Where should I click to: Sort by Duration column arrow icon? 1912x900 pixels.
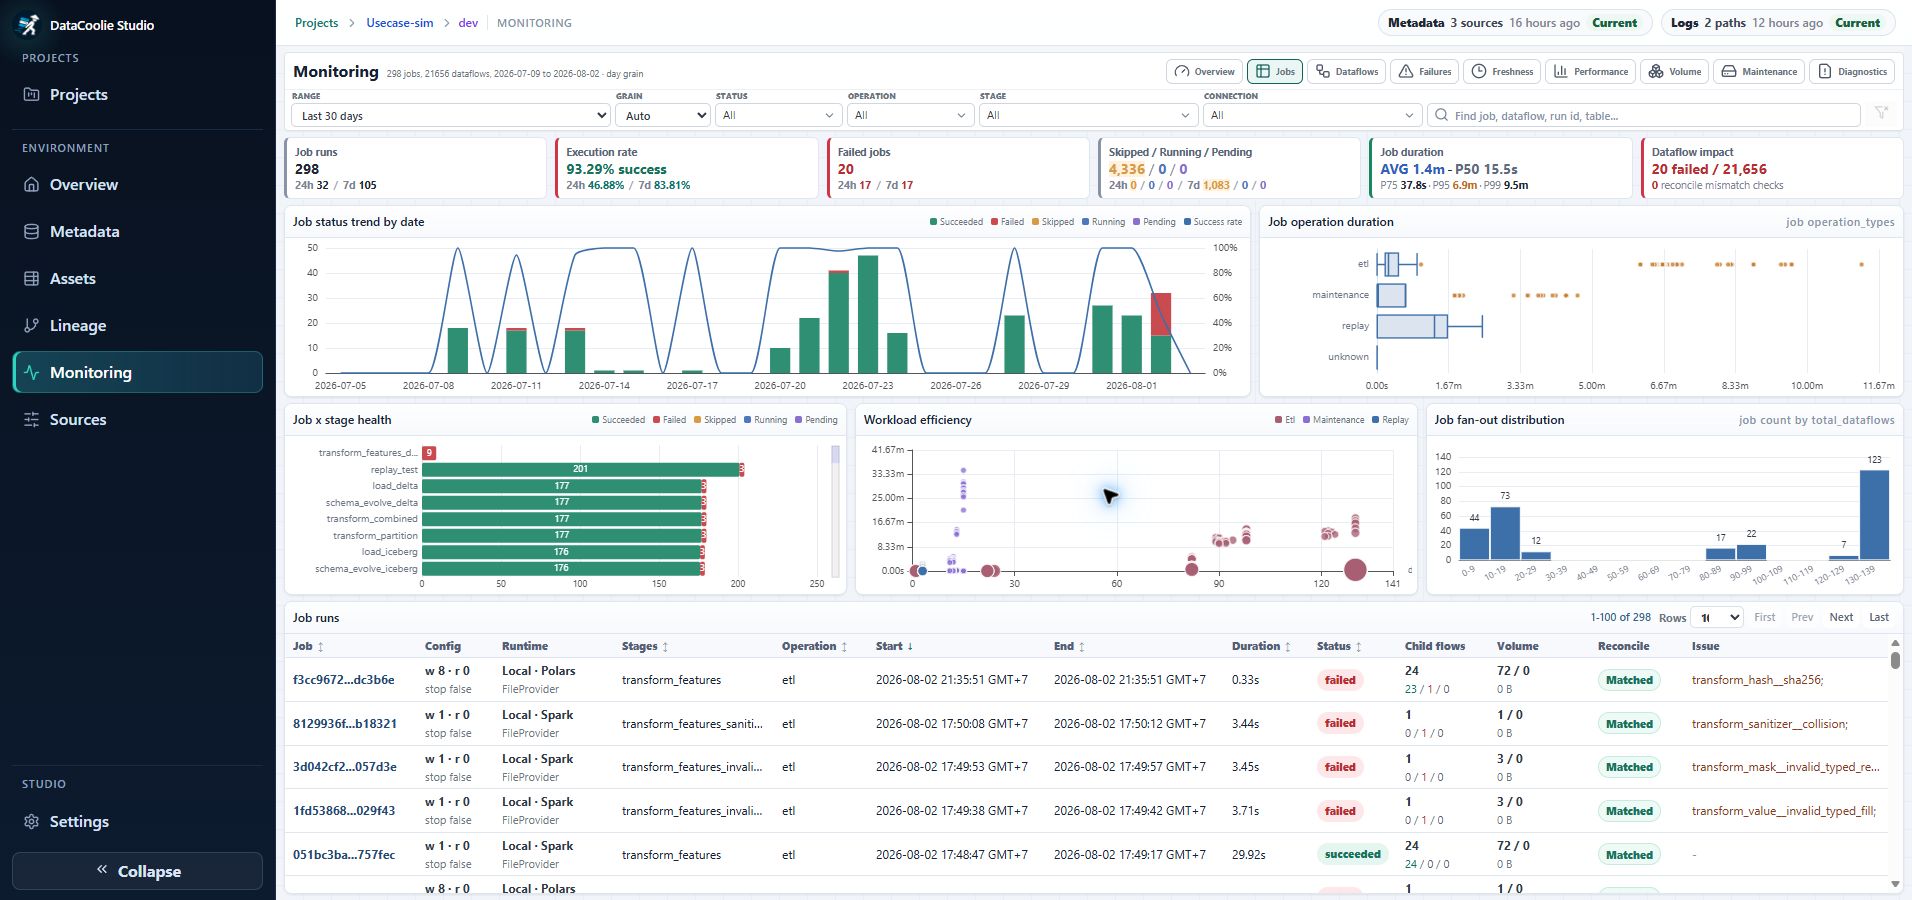tap(1287, 647)
